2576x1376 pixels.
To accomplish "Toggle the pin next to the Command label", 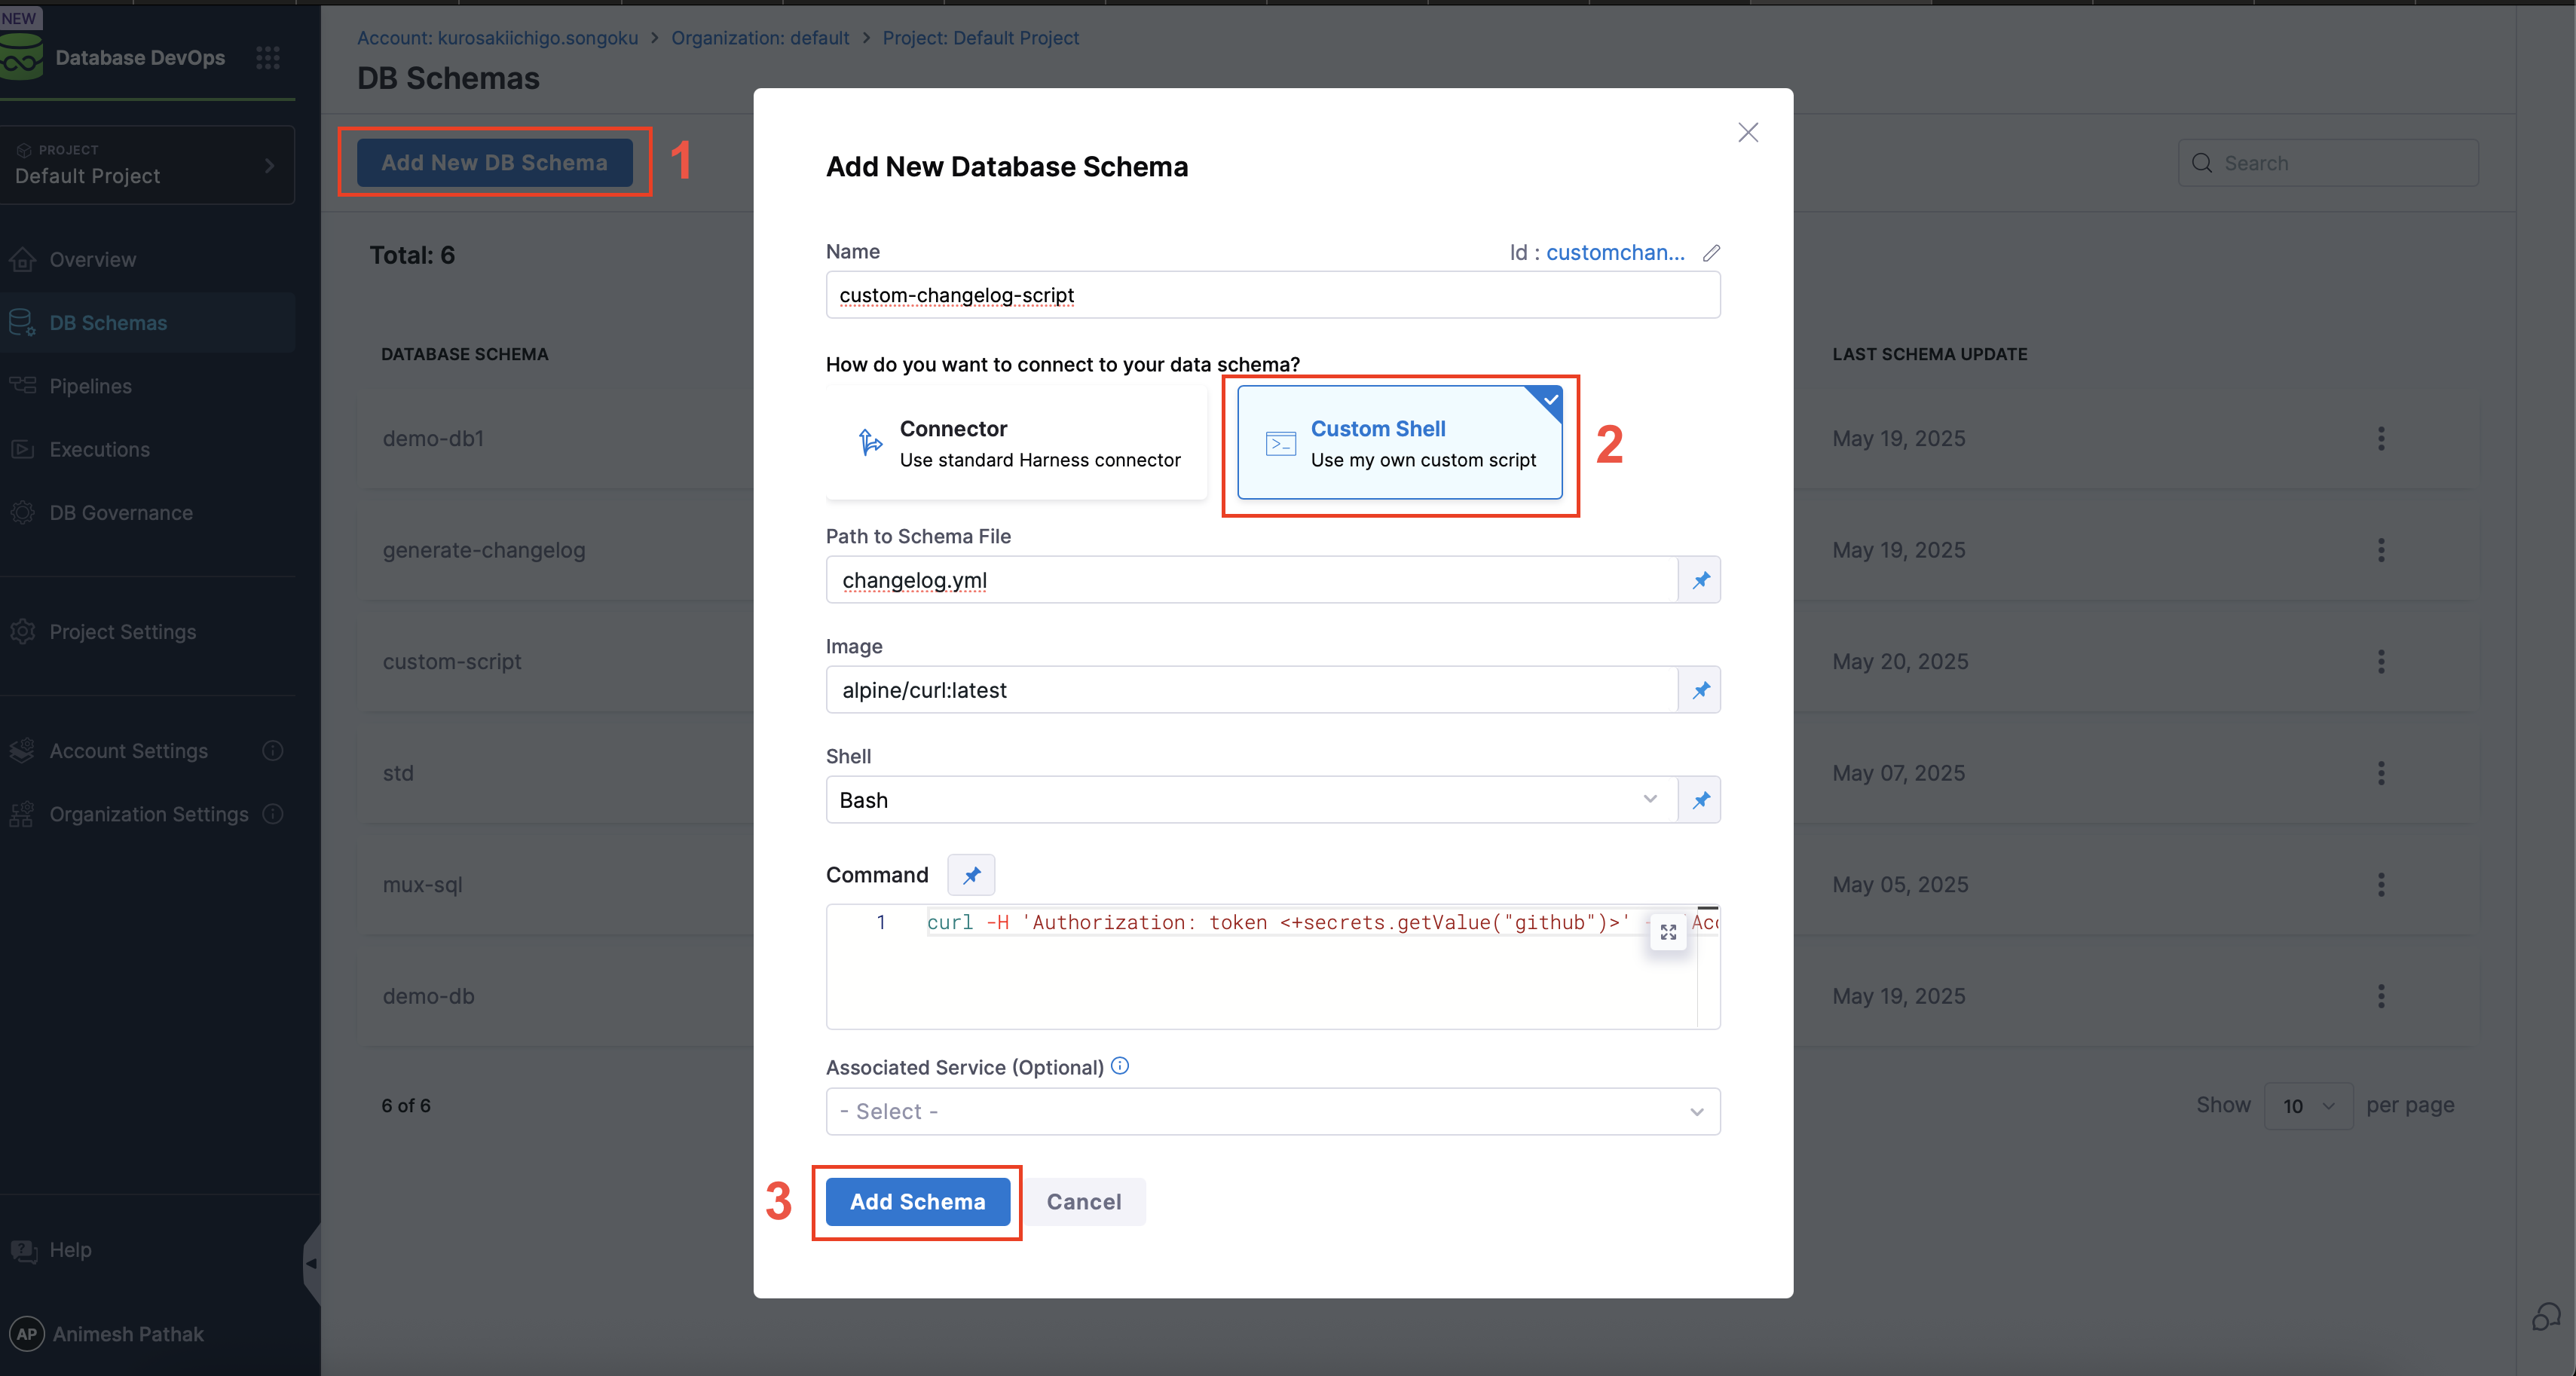I will point(970,874).
